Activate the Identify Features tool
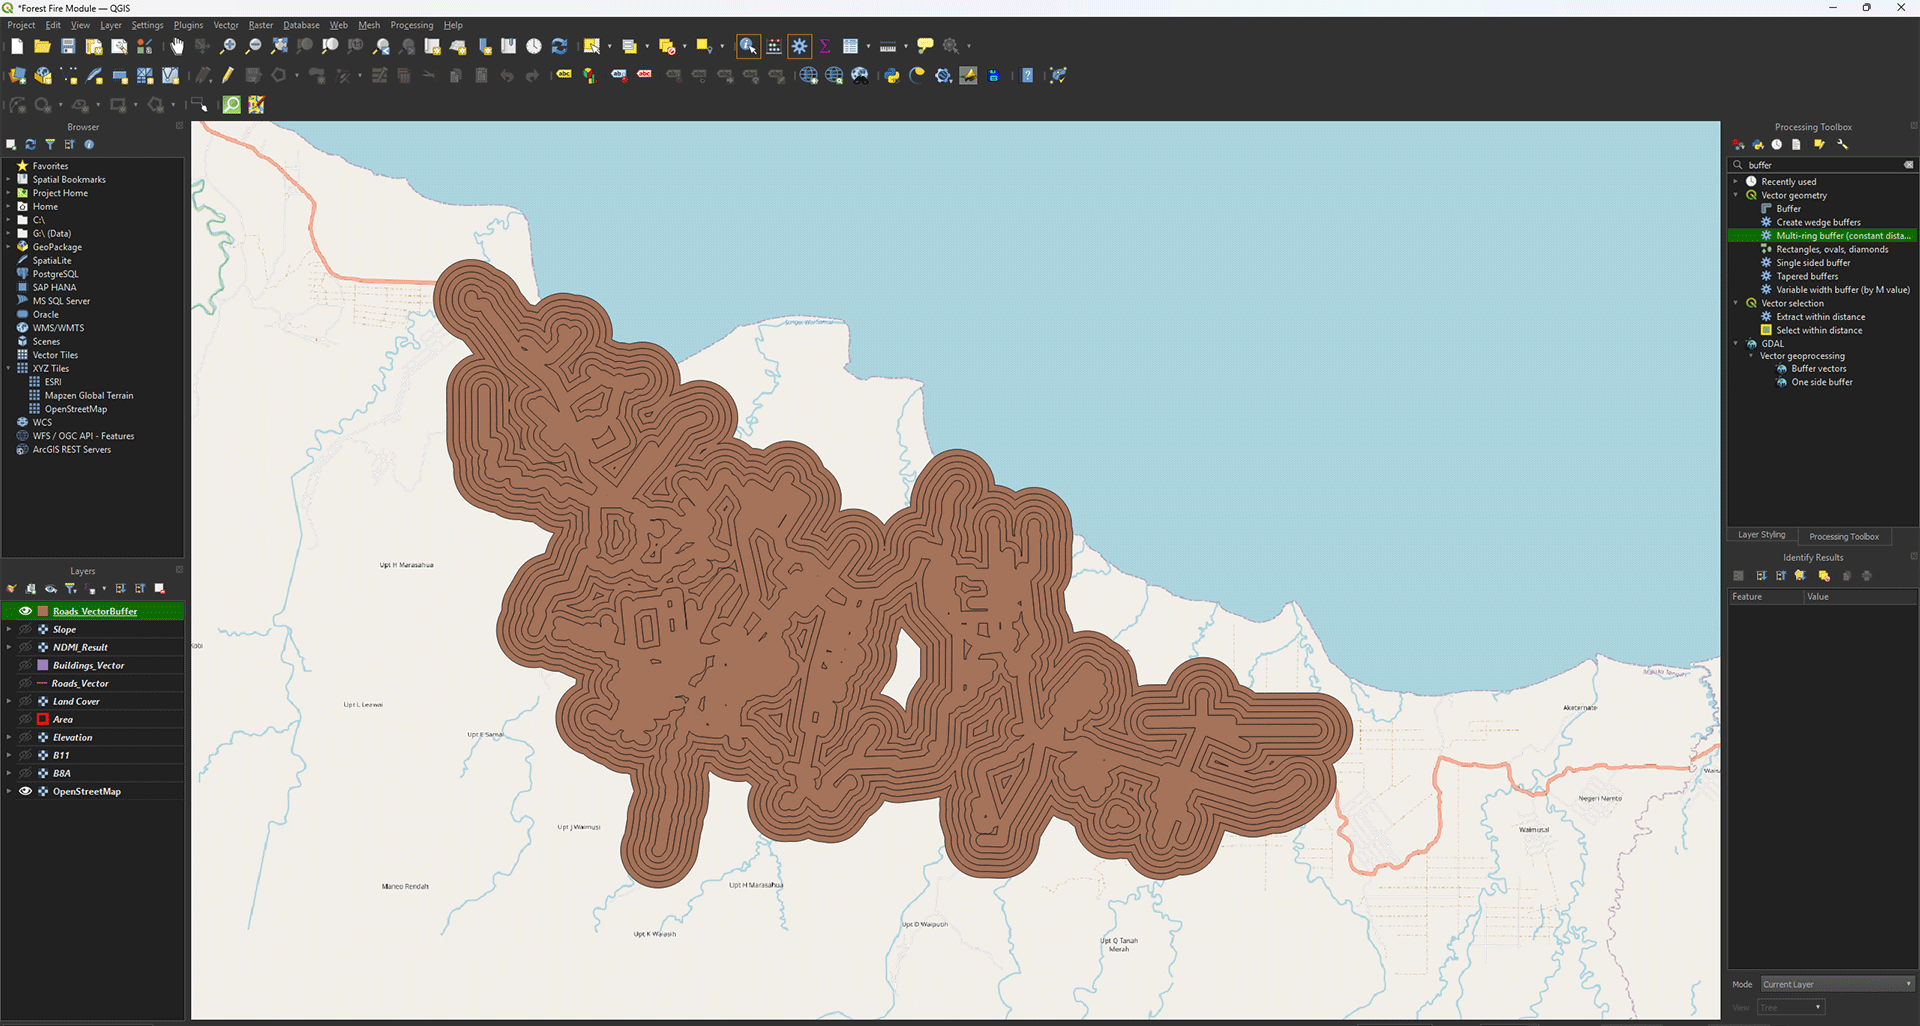This screenshot has height=1026, width=1920. click(x=748, y=46)
